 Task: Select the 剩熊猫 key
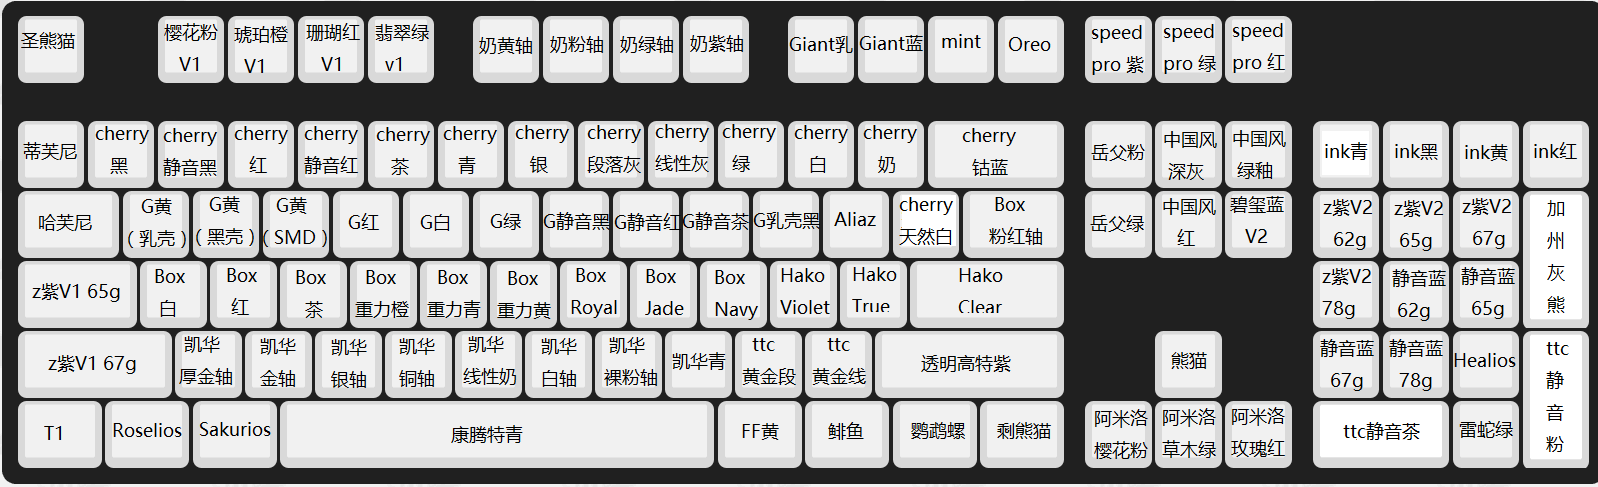[1022, 433]
